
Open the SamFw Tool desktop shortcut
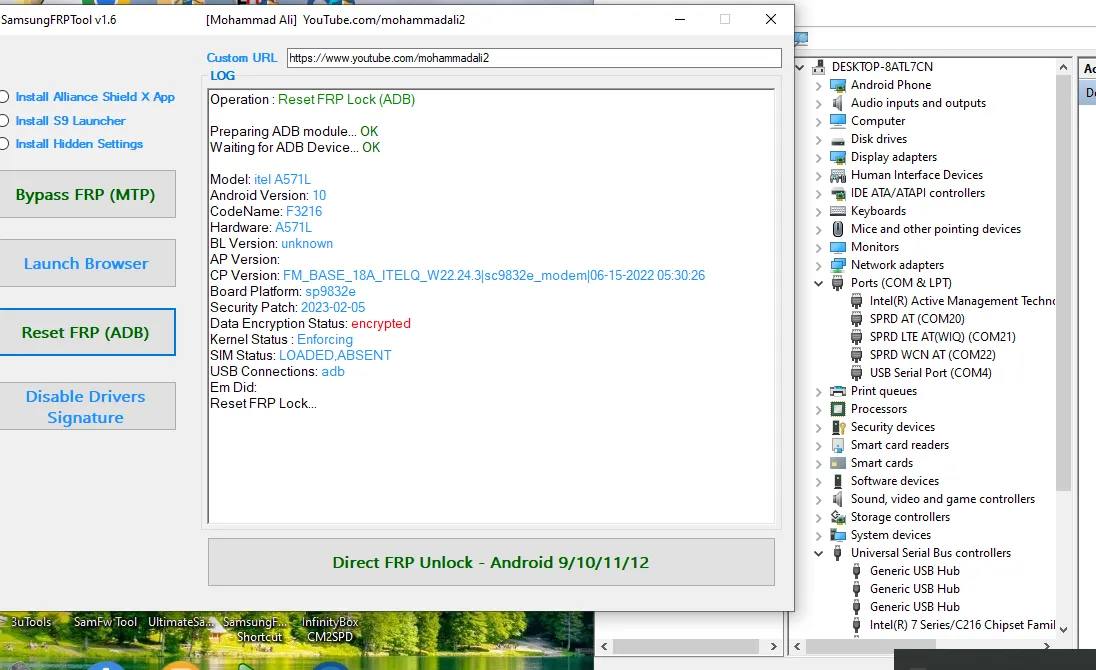105,622
